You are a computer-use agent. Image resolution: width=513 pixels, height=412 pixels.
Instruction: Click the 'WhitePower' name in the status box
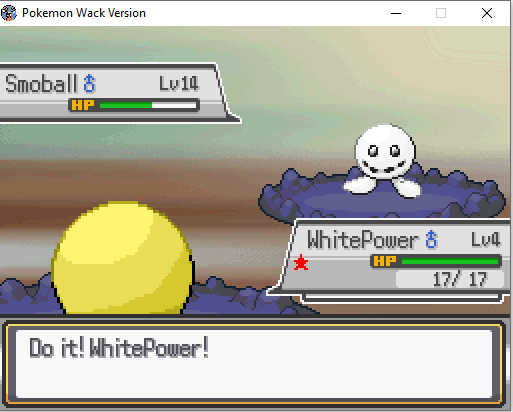pos(363,240)
